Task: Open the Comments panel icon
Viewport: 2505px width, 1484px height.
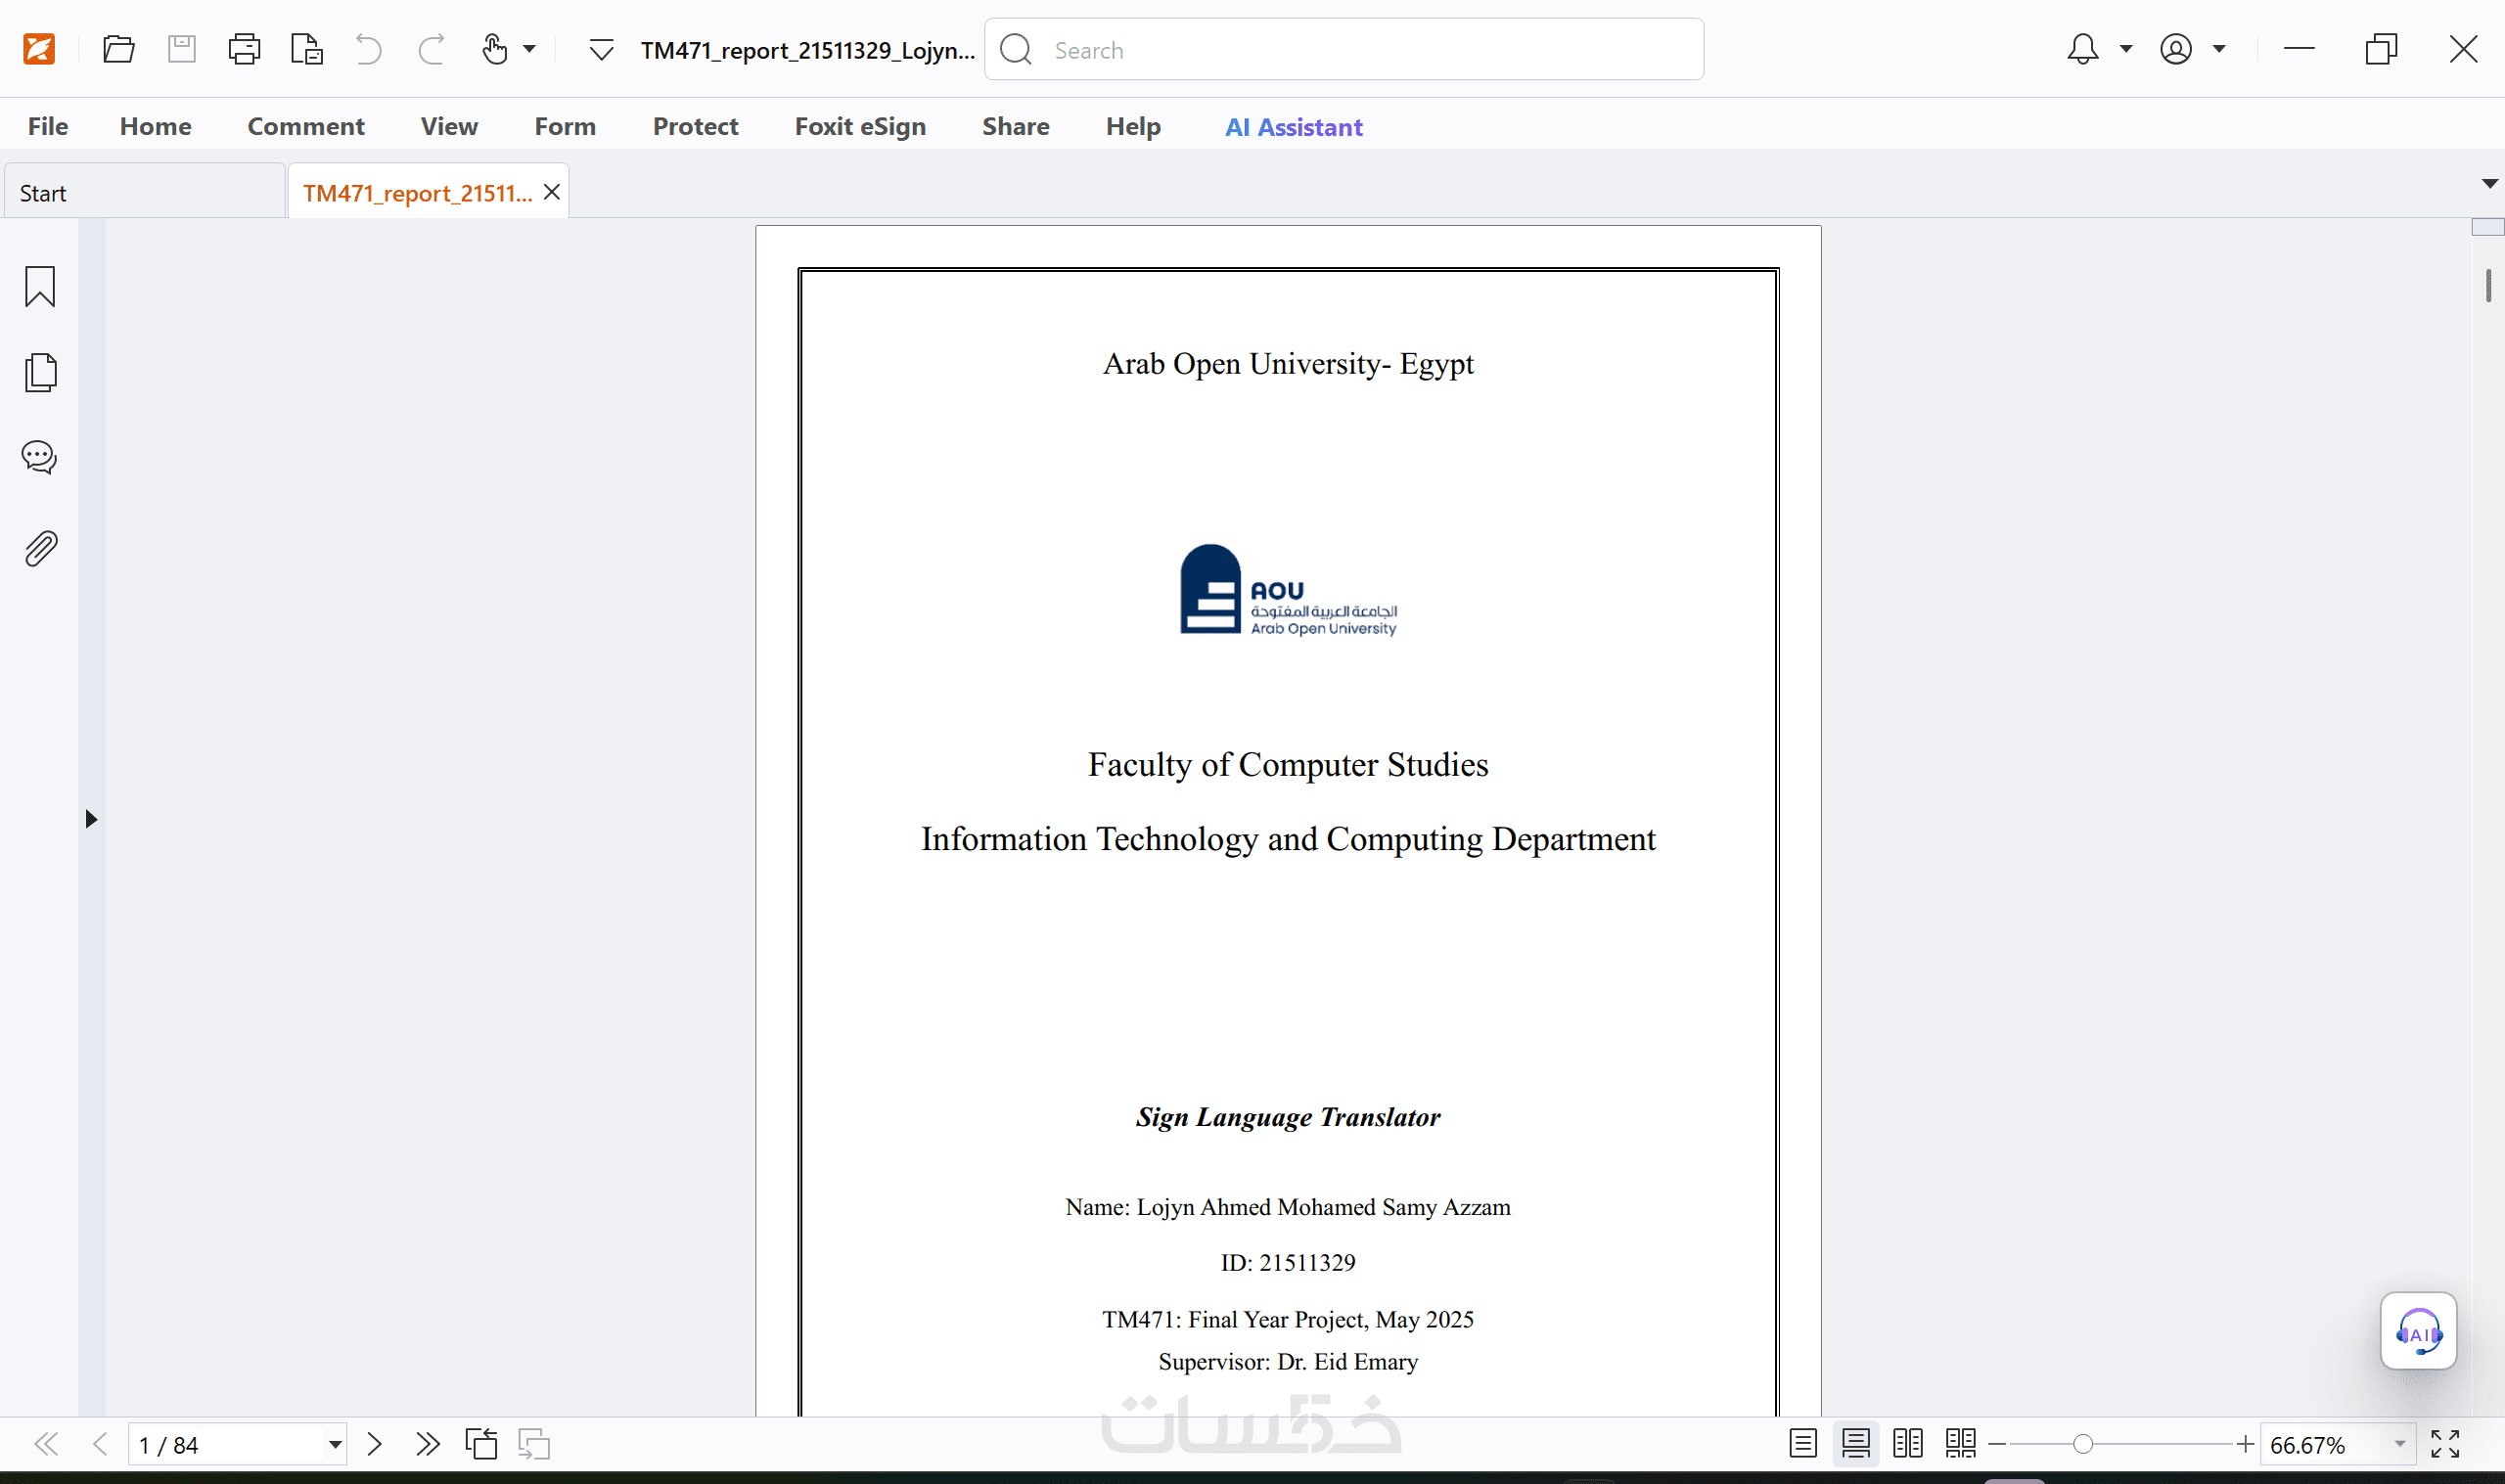Action: point(40,458)
